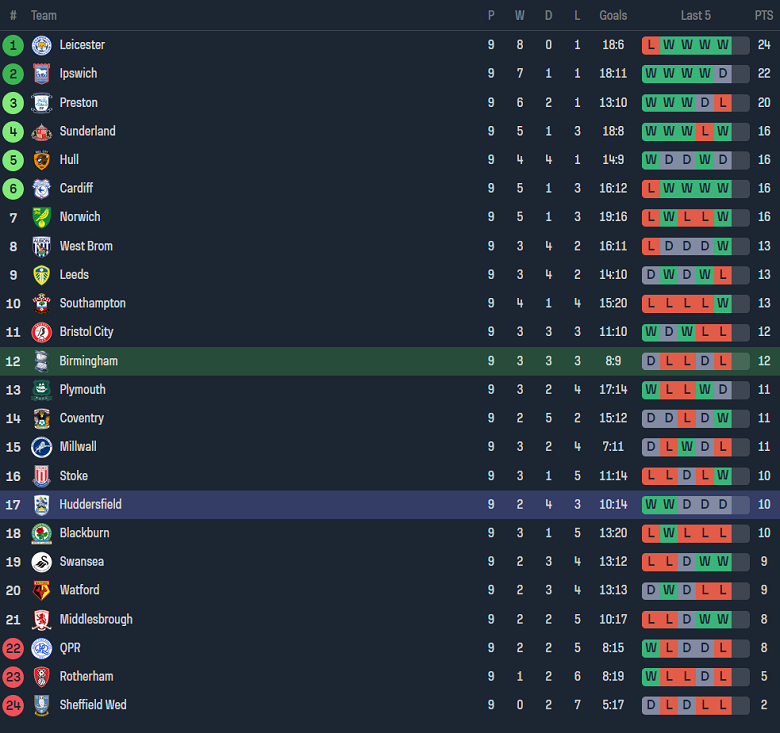780x733 pixels.
Task: Click position number 1 green badge
Action: (x=13, y=45)
